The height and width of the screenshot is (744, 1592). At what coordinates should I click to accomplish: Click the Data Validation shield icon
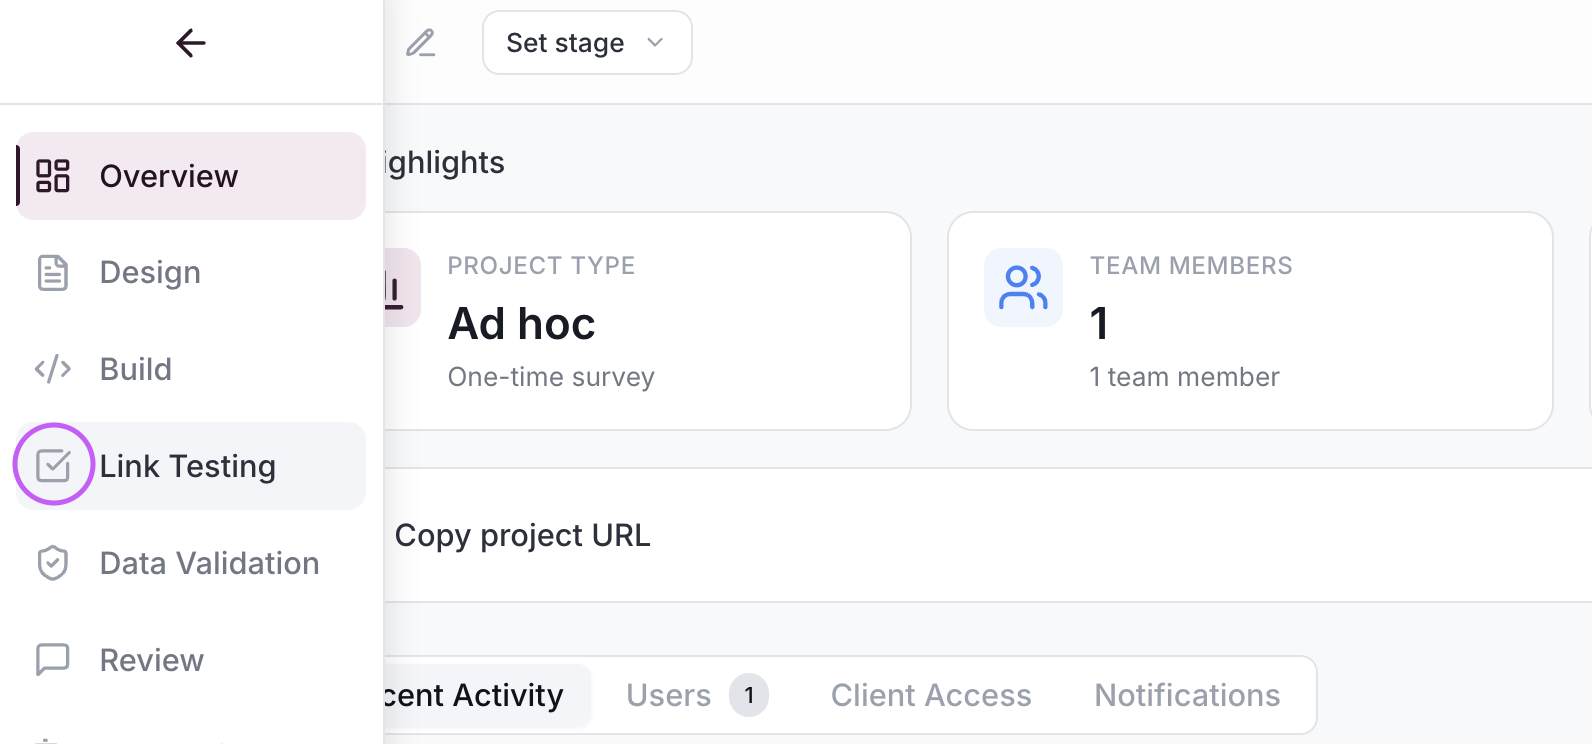(53, 563)
